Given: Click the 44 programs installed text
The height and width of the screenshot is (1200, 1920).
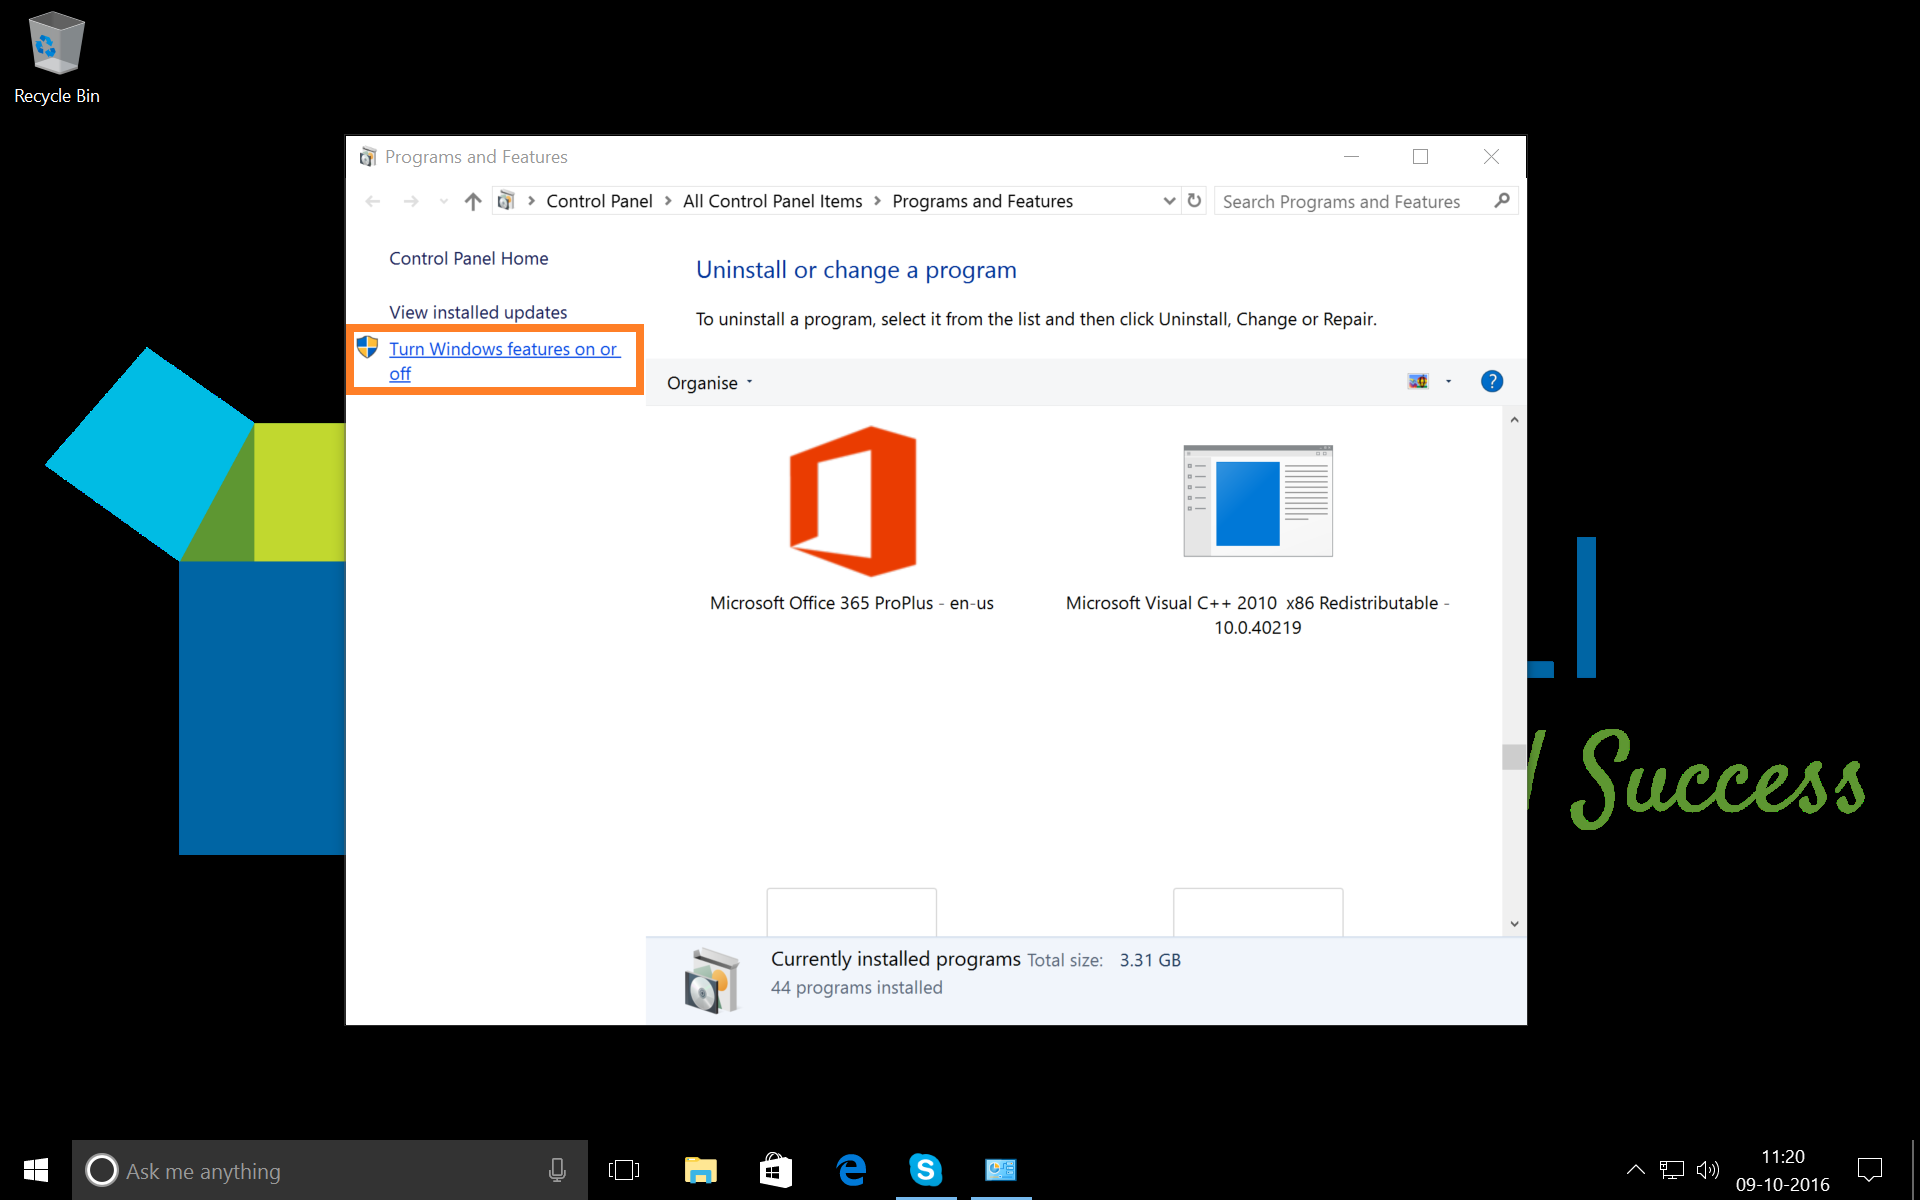Looking at the screenshot, I should coord(857,988).
